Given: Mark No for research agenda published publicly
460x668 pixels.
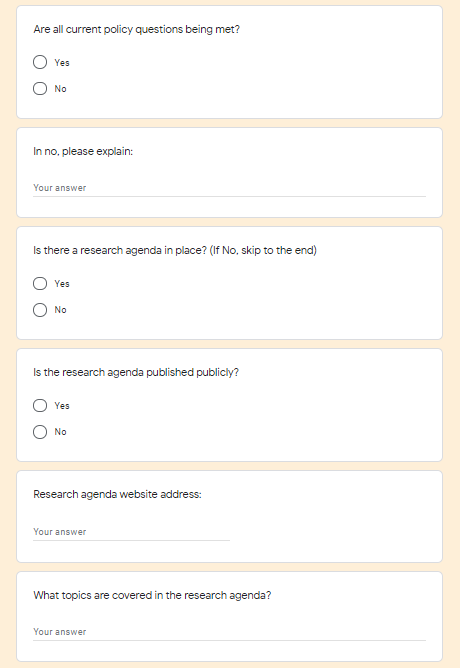Looking at the screenshot, I should tap(40, 432).
